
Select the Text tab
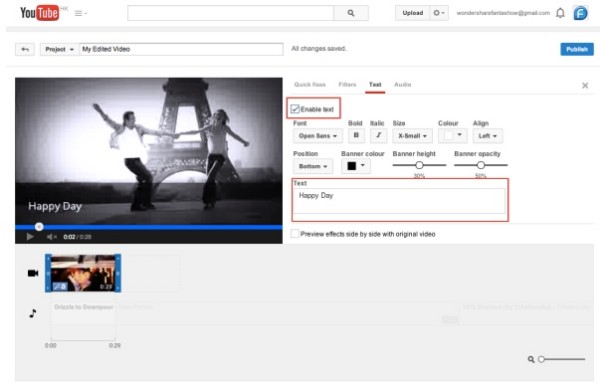pos(375,85)
